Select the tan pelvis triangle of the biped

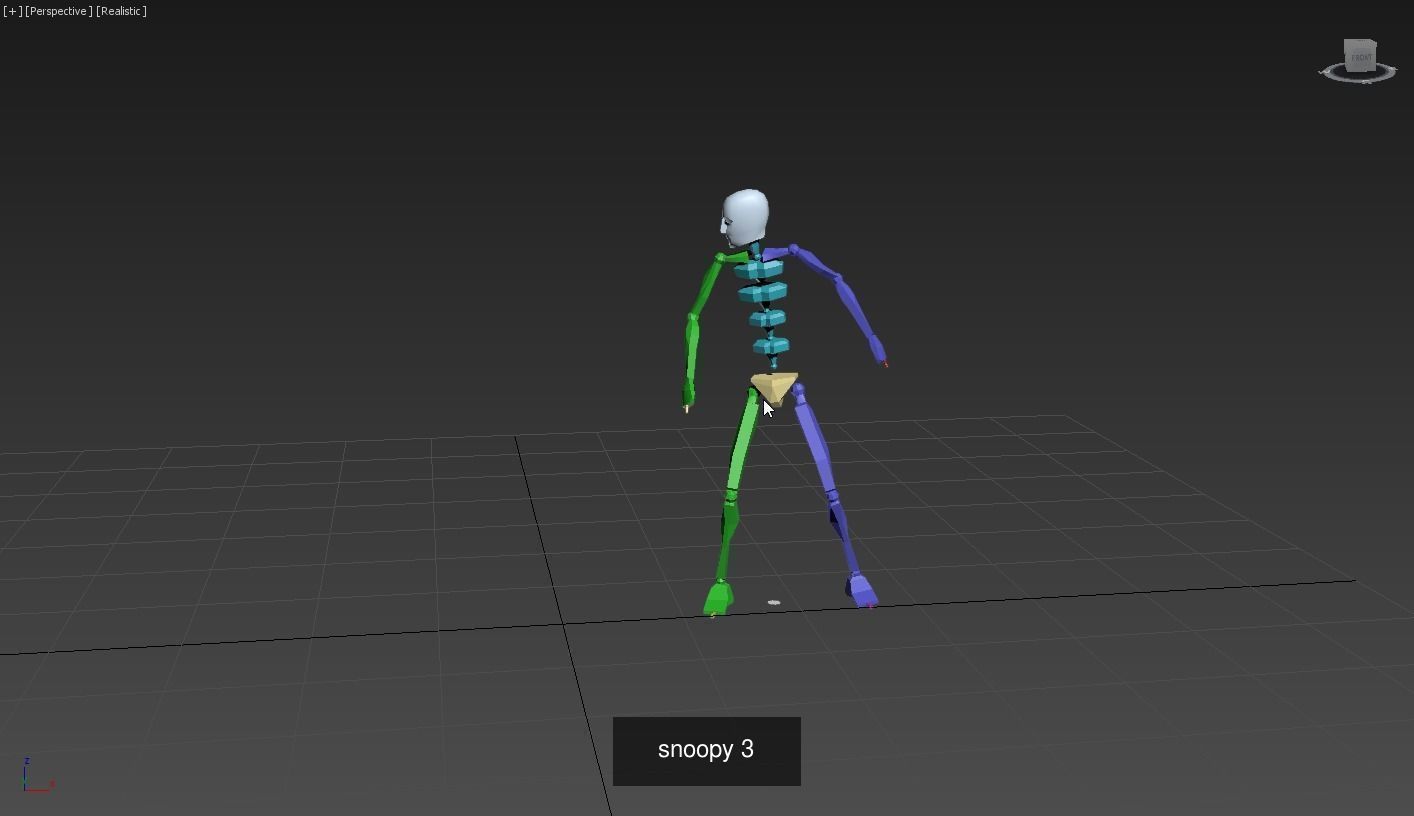(x=774, y=388)
